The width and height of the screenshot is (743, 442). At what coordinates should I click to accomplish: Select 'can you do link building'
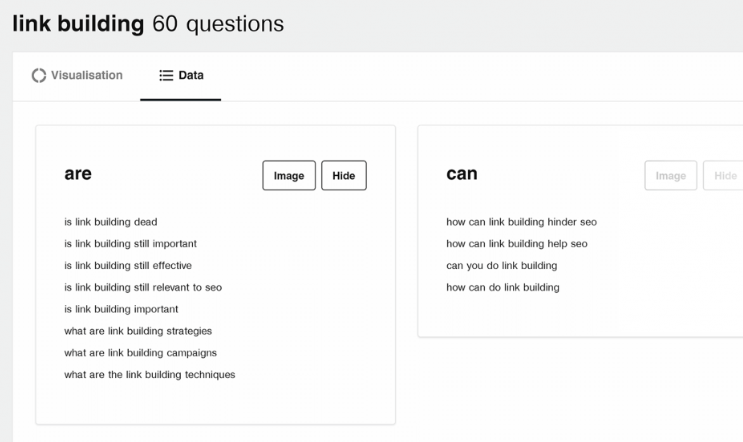pos(501,265)
